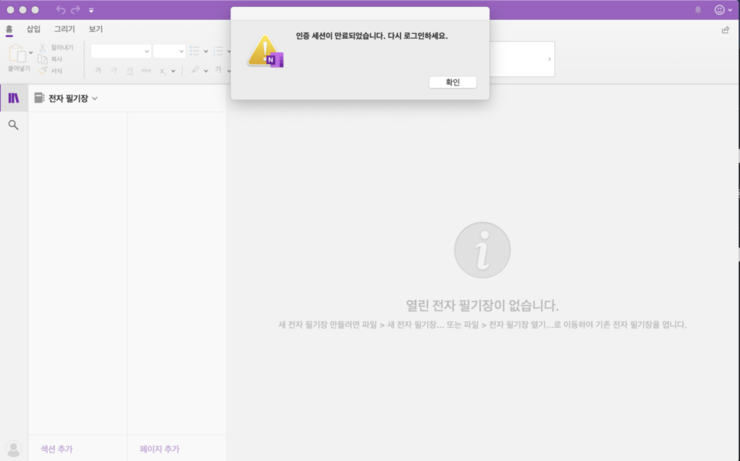Expand the bullet list style arrow
Viewport: 740px width, 461px height.
point(206,51)
